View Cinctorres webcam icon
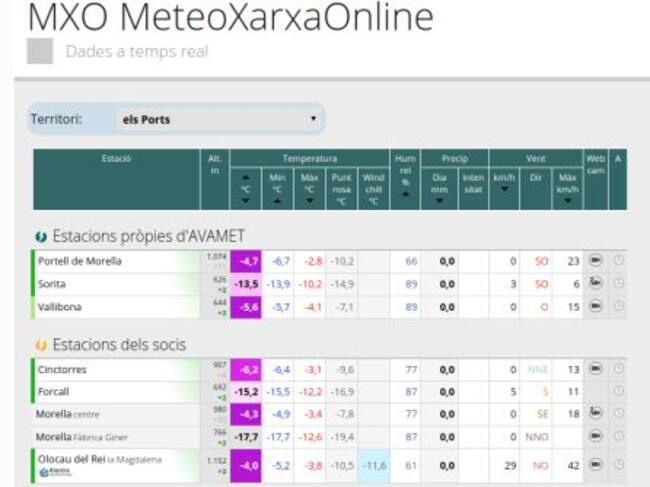 click(595, 369)
